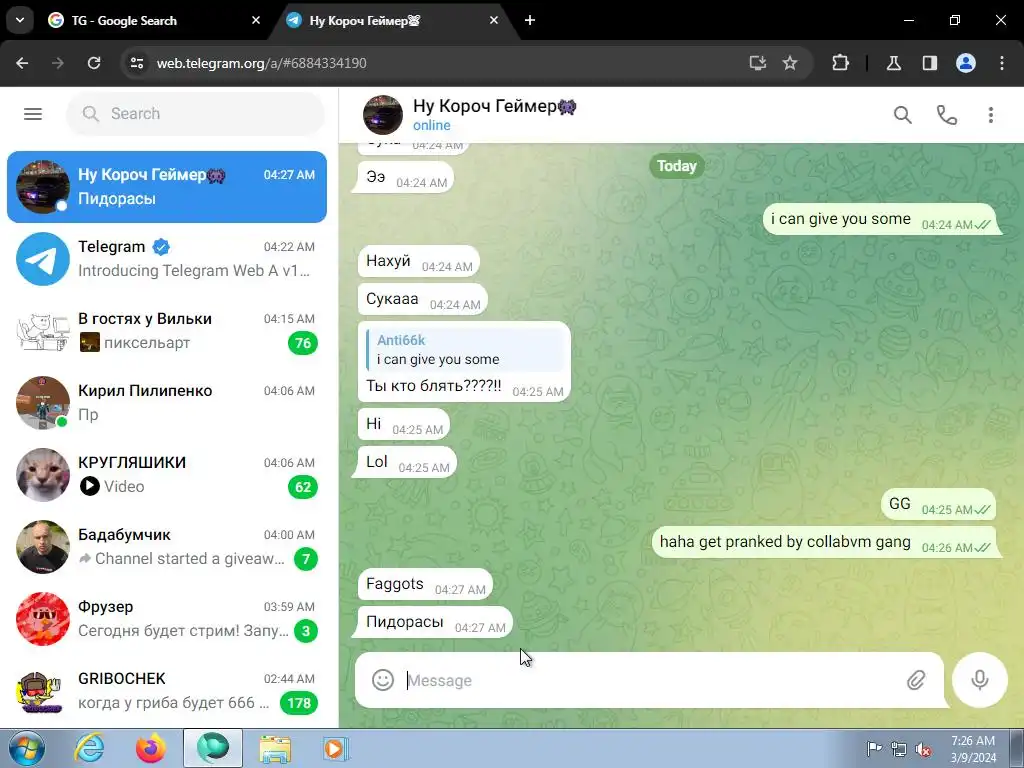The width and height of the screenshot is (1024, 768).
Task: Click the 'Faggots' message bubble
Action: click(x=425, y=584)
